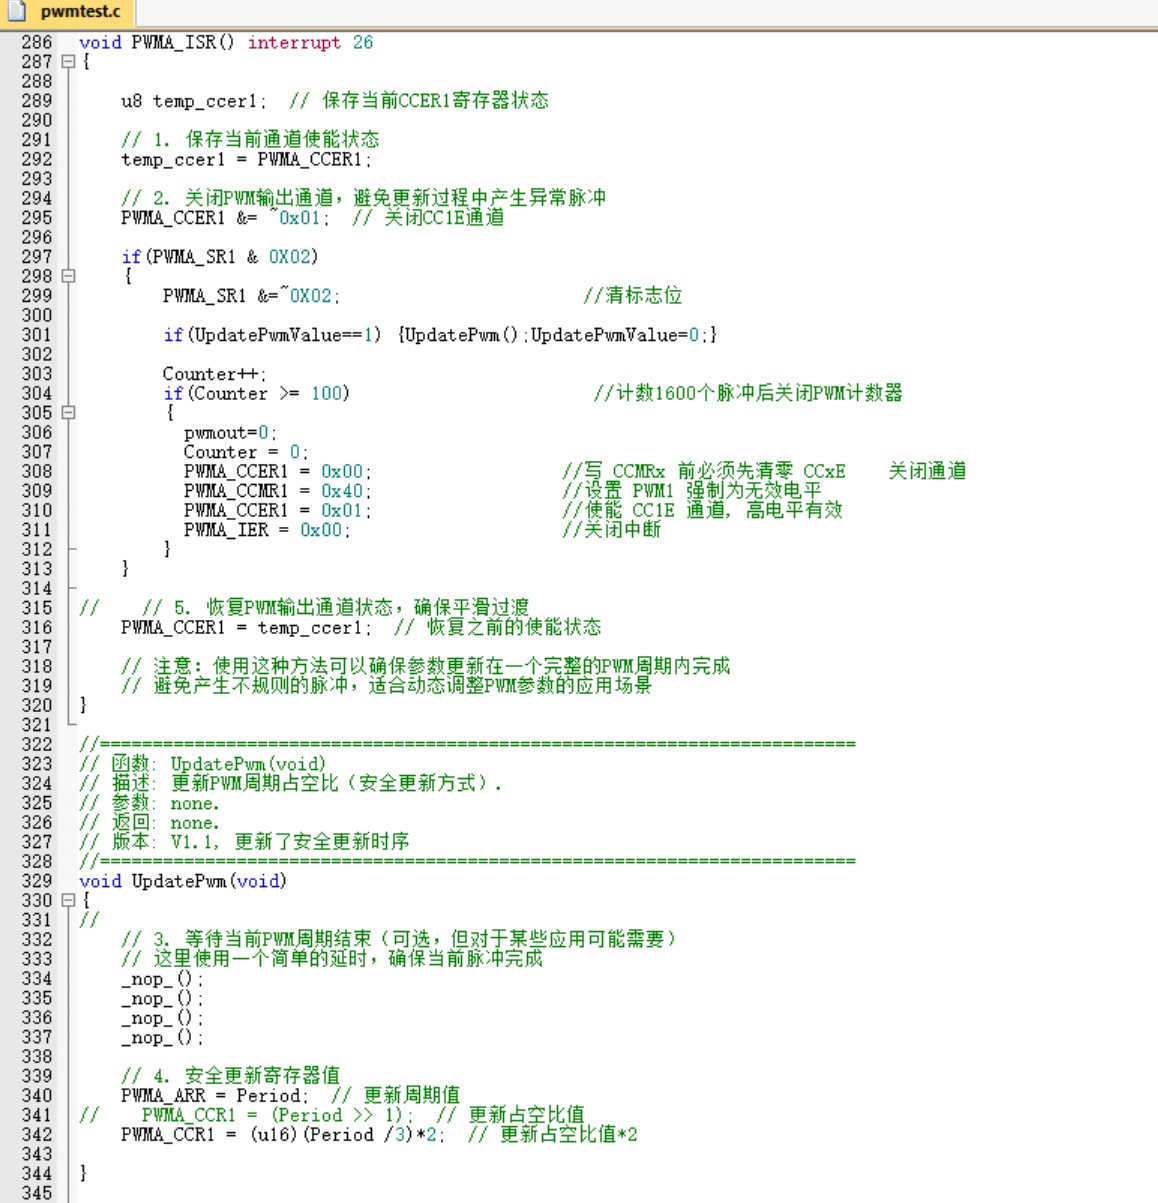The image size is (1158, 1203).
Task: Collapse the if(PWMA_SR1) block fold at line 298
Action: click(x=68, y=276)
